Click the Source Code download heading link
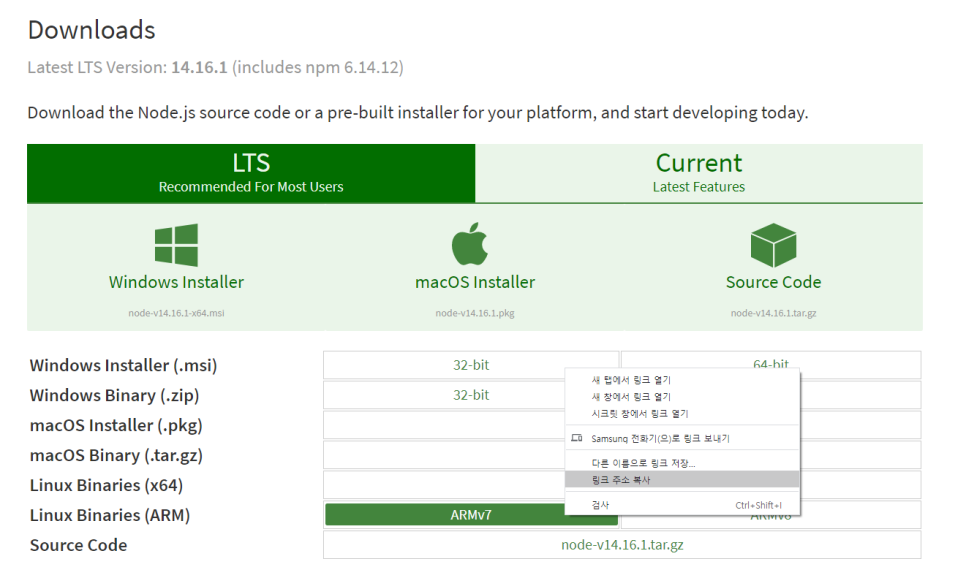966x578 pixels. (x=773, y=282)
